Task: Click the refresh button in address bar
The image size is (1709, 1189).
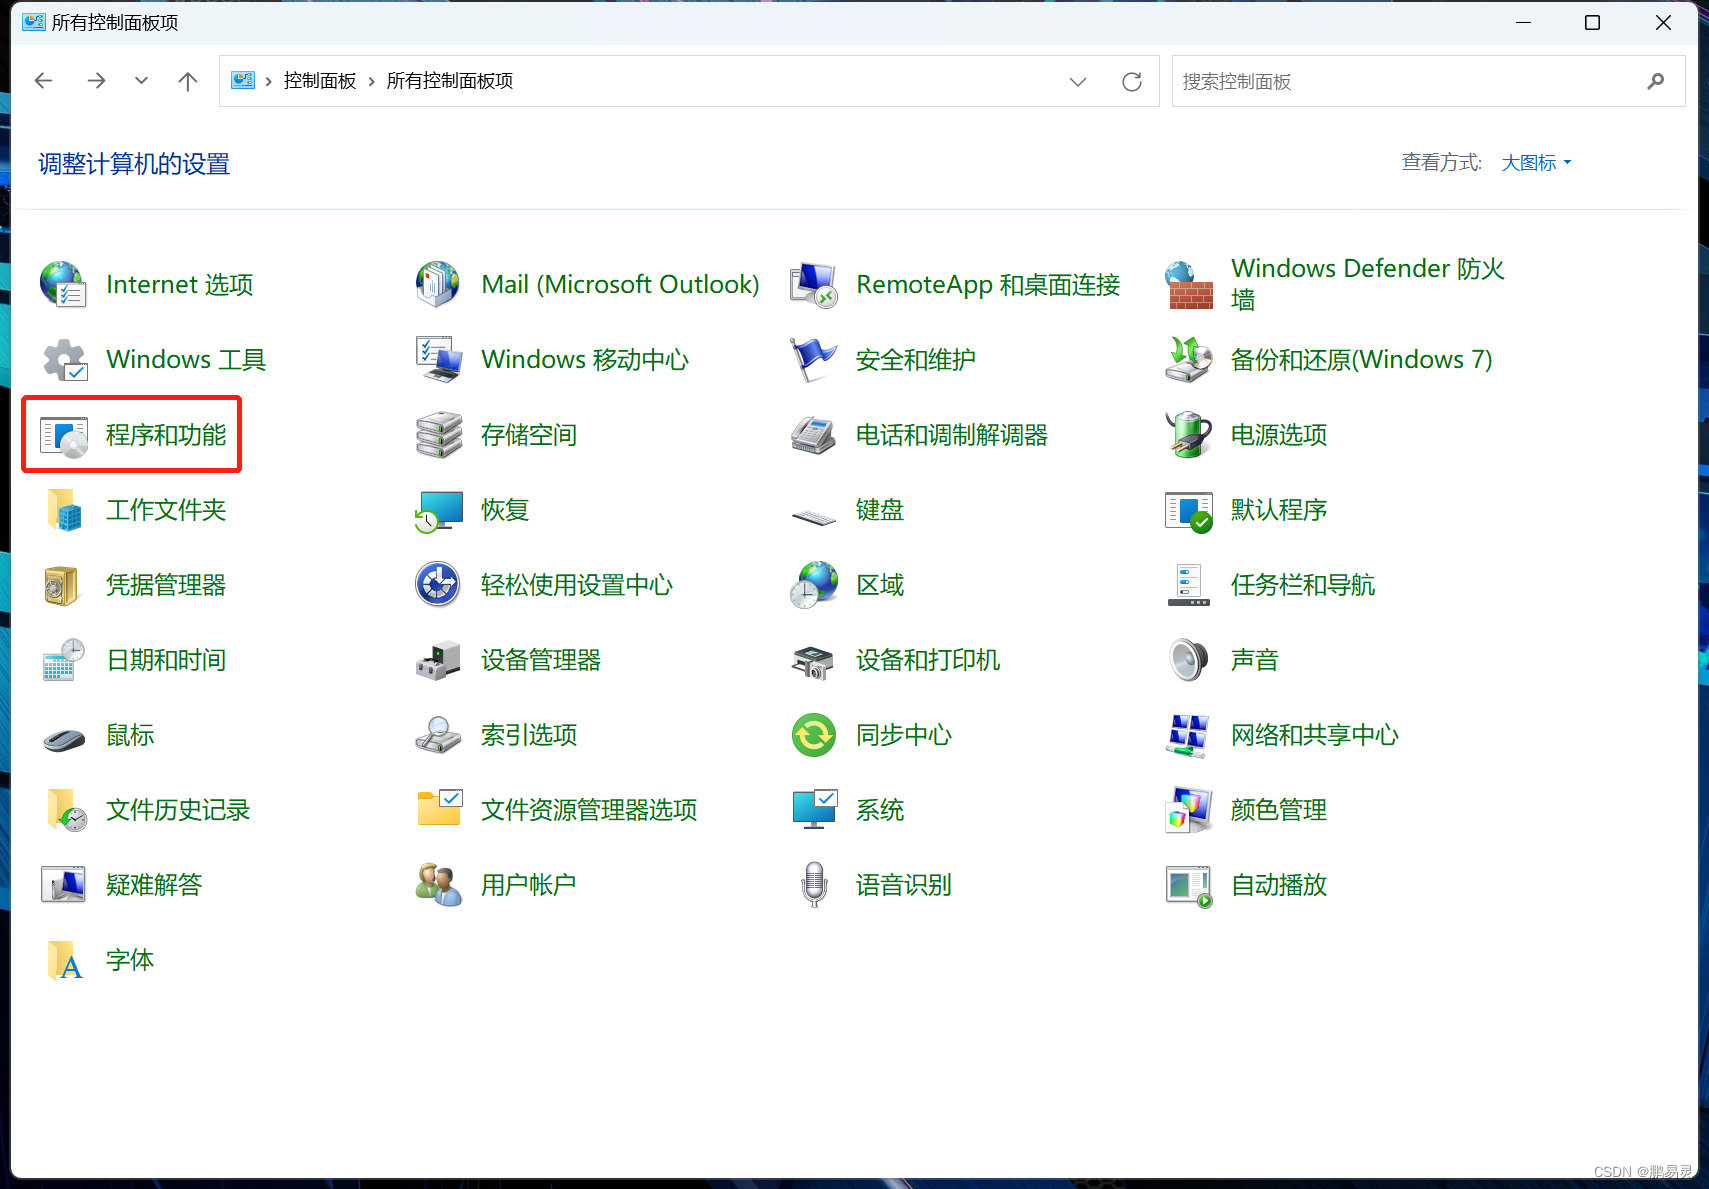Action: click(x=1132, y=81)
